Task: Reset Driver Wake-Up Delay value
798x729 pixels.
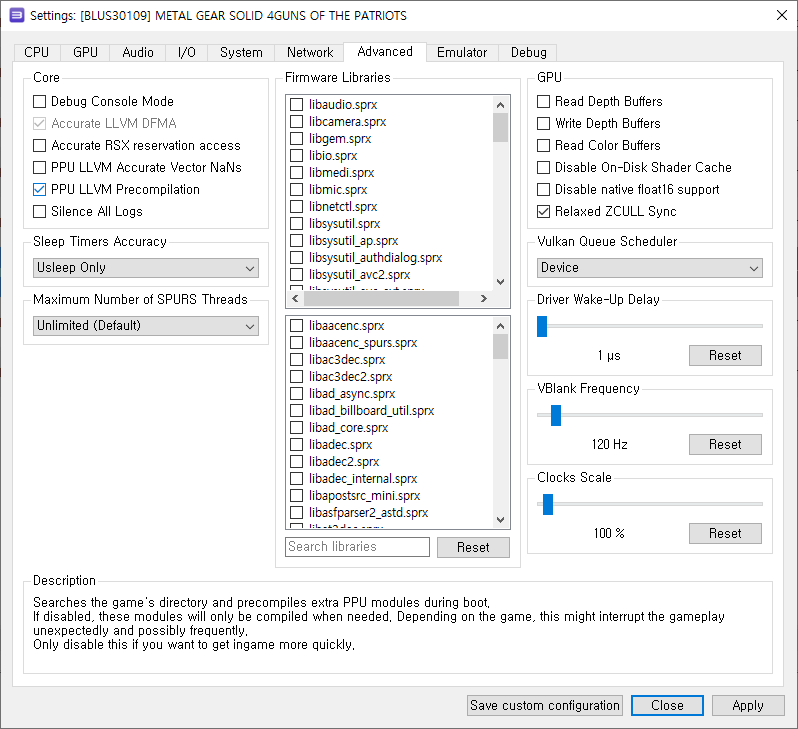Action: tap(725, 355)
